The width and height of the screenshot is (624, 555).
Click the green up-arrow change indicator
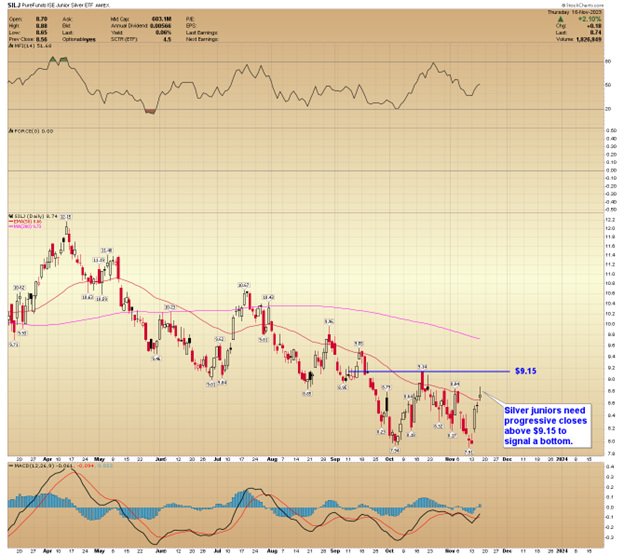coord(560,19)
